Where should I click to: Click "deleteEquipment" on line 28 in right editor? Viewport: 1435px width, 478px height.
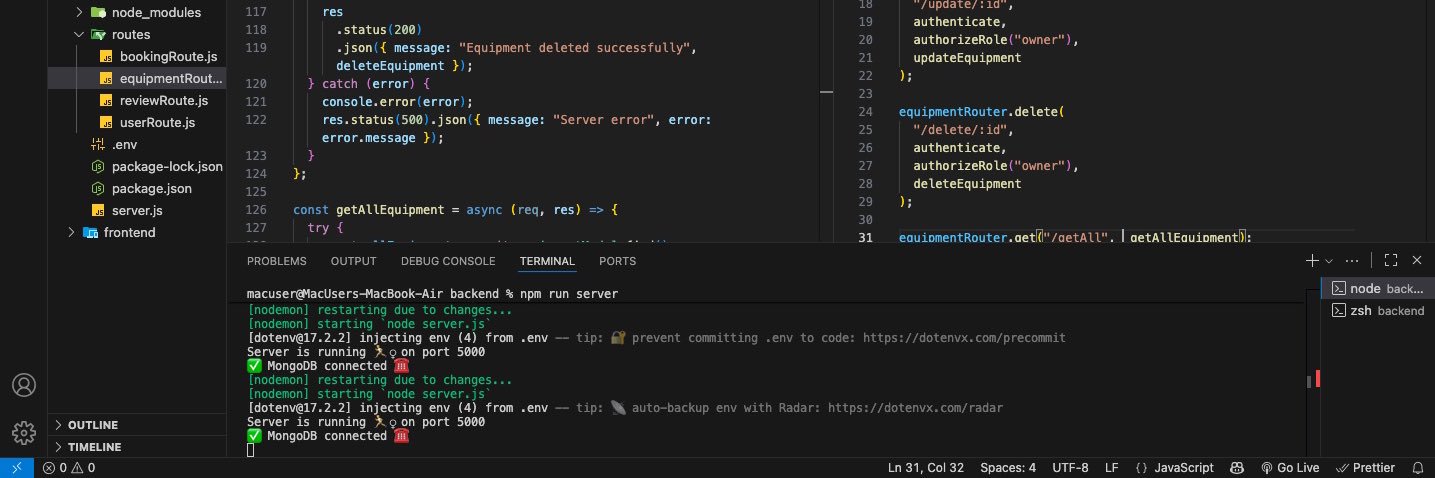coord(967,184)
